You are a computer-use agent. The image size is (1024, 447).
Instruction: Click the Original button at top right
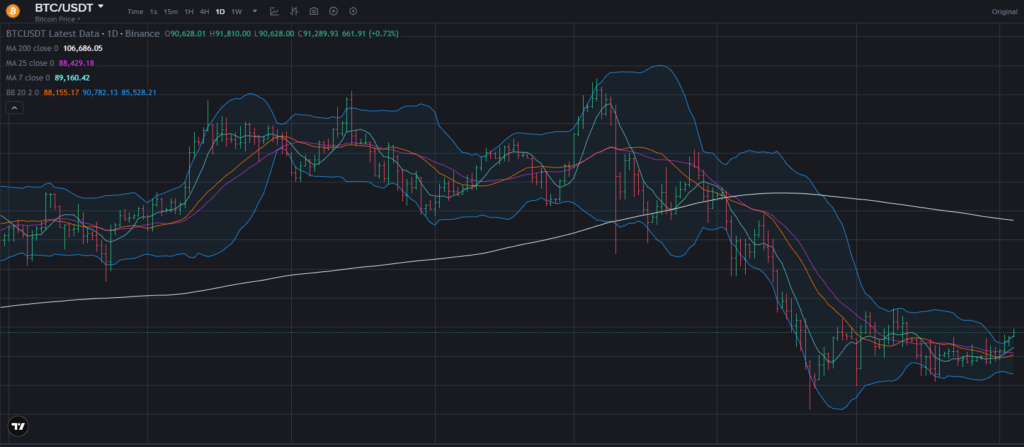pos(1003,11)
